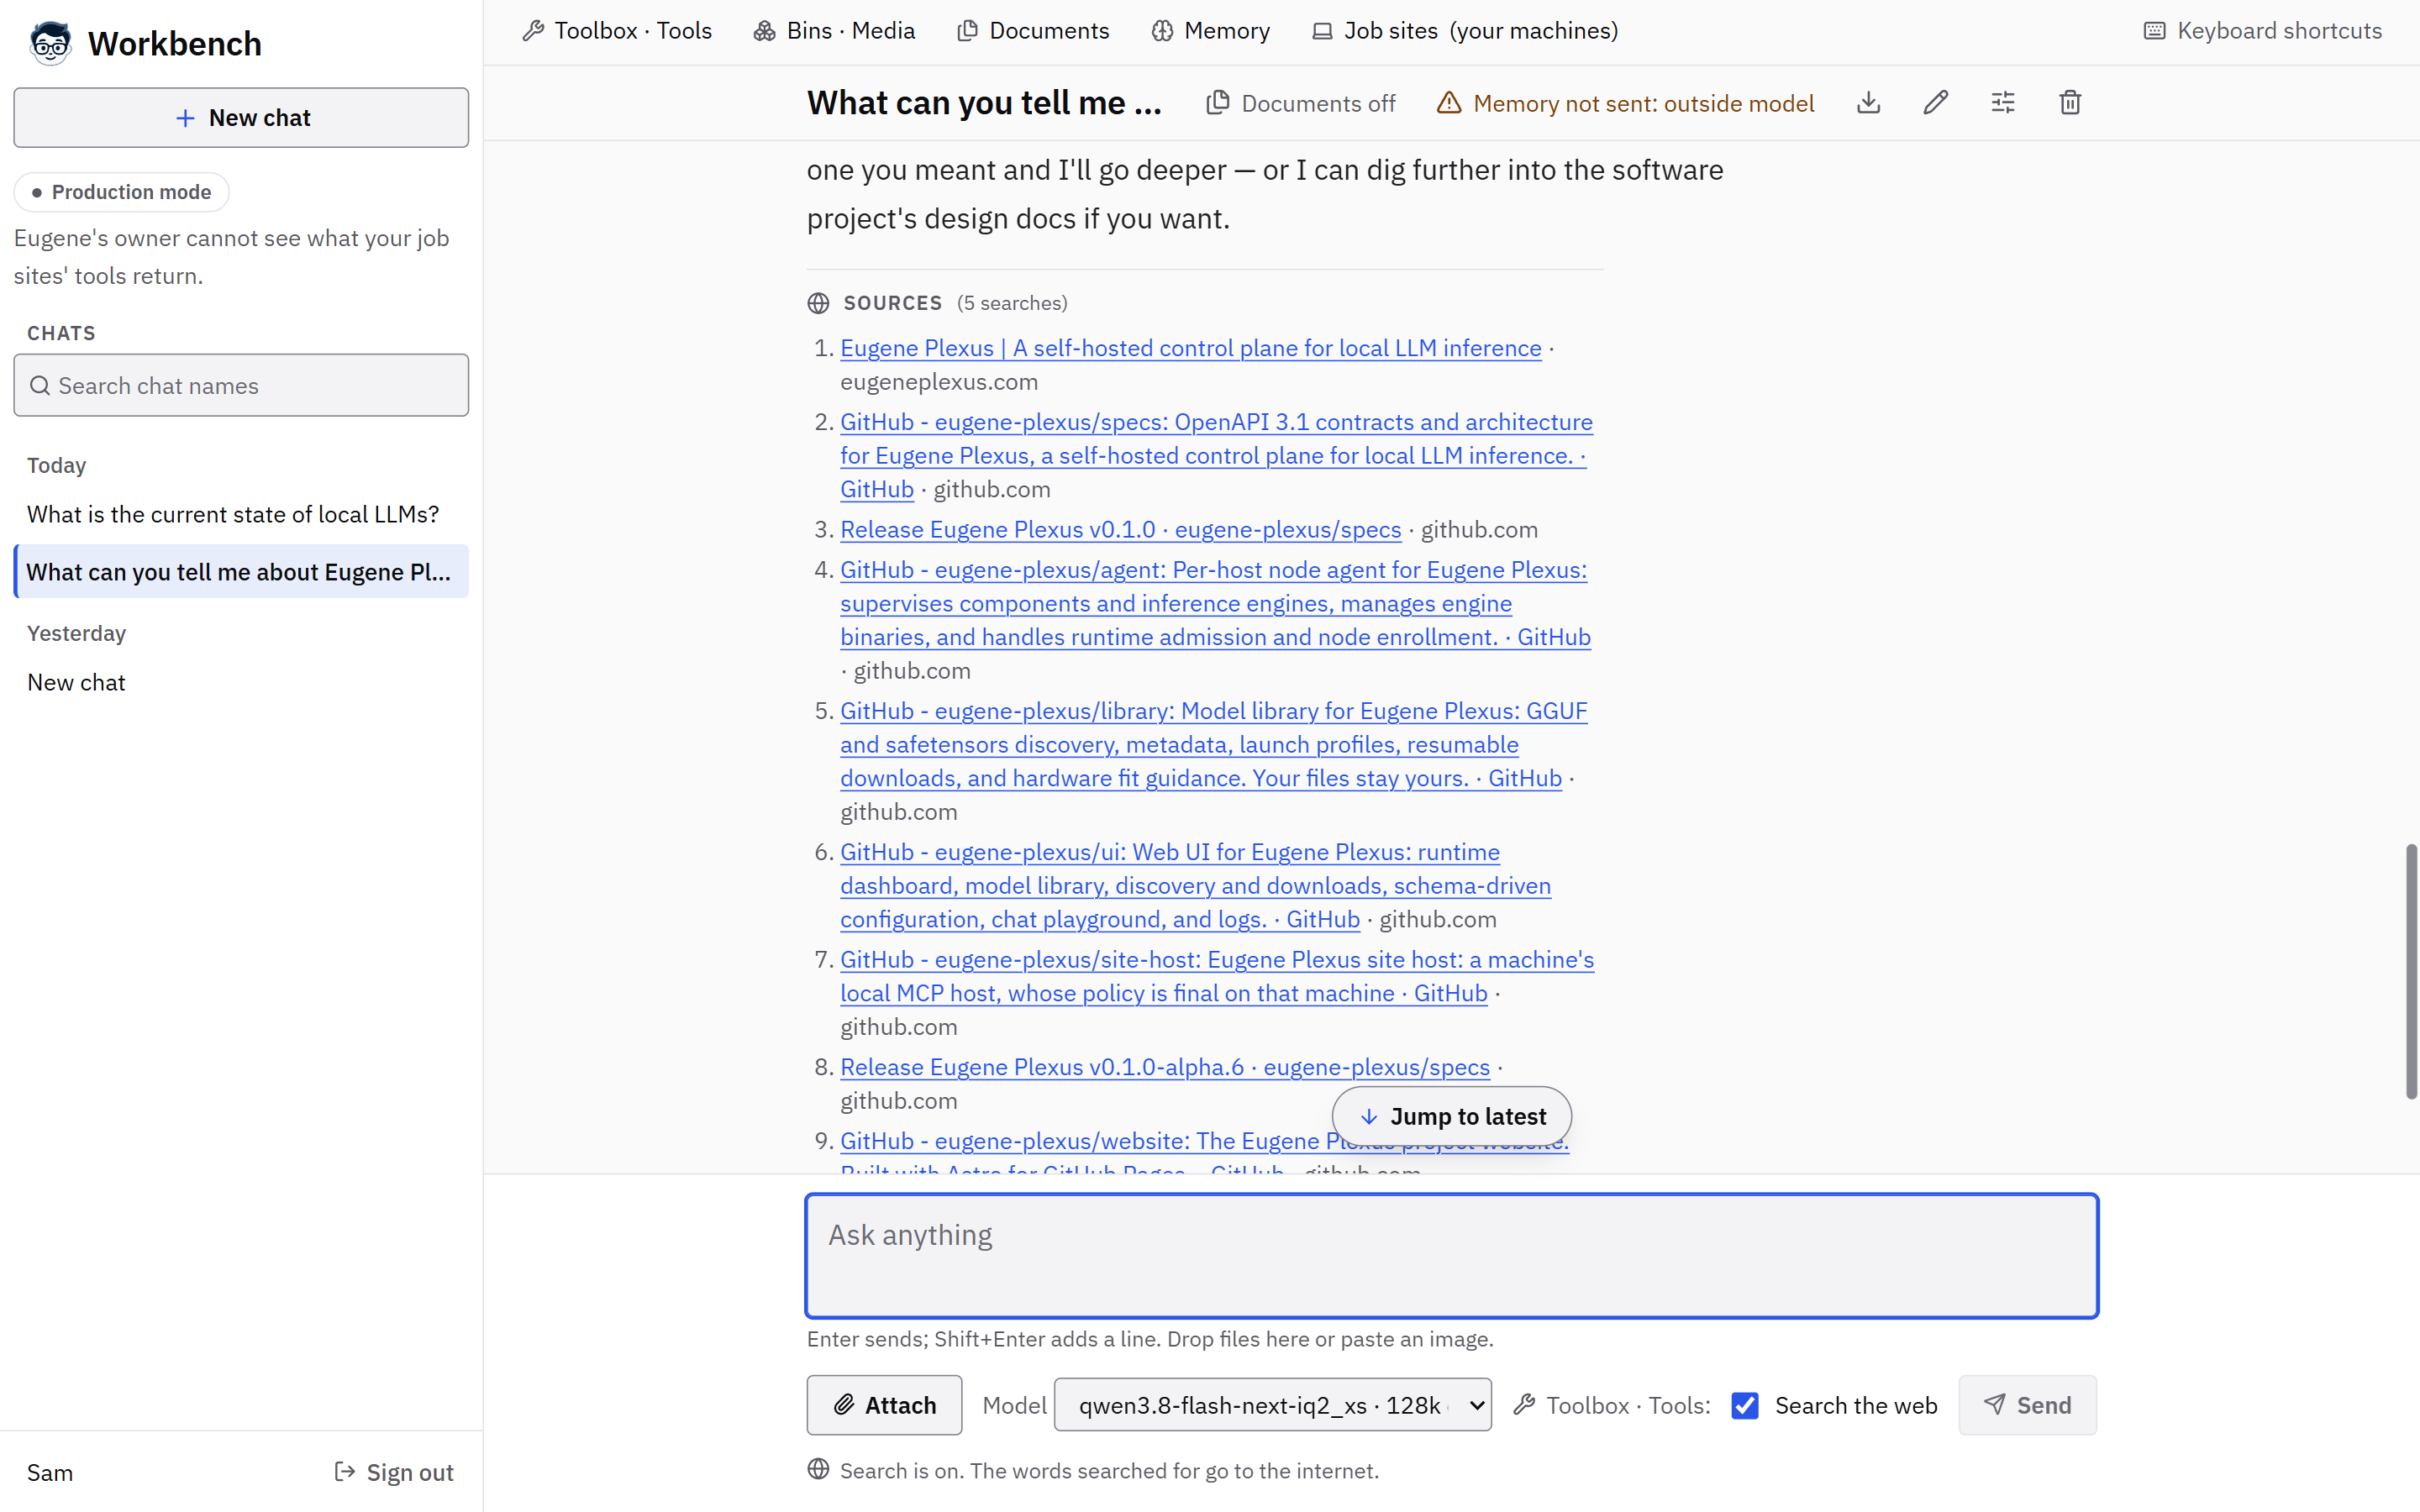Focus the Ask anything message box
The height and width of the screenshot is (1512, 2420).
tap(1451, 1256)
